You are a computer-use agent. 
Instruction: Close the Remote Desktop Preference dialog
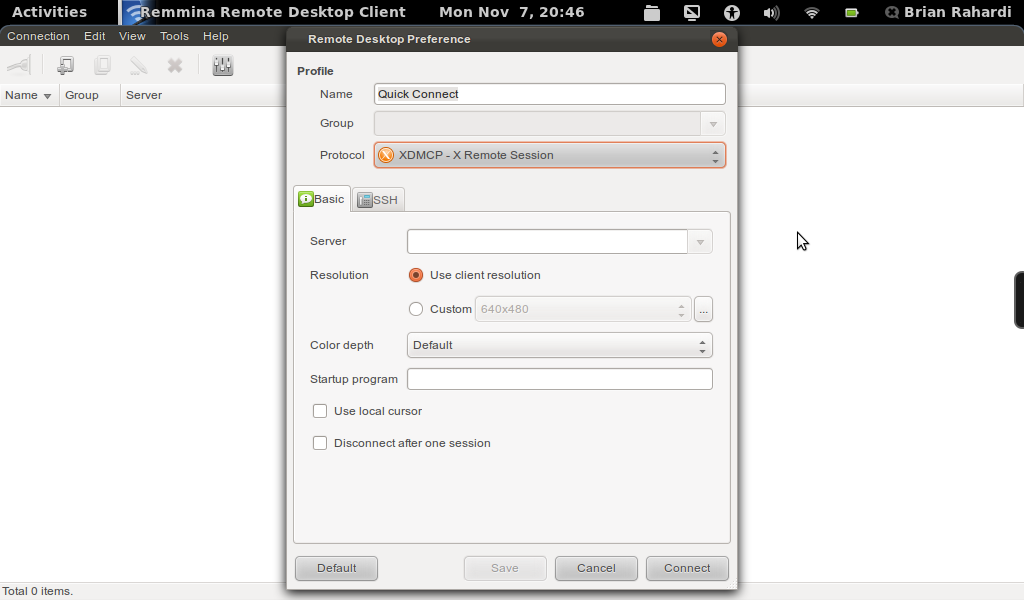(719, 40)
